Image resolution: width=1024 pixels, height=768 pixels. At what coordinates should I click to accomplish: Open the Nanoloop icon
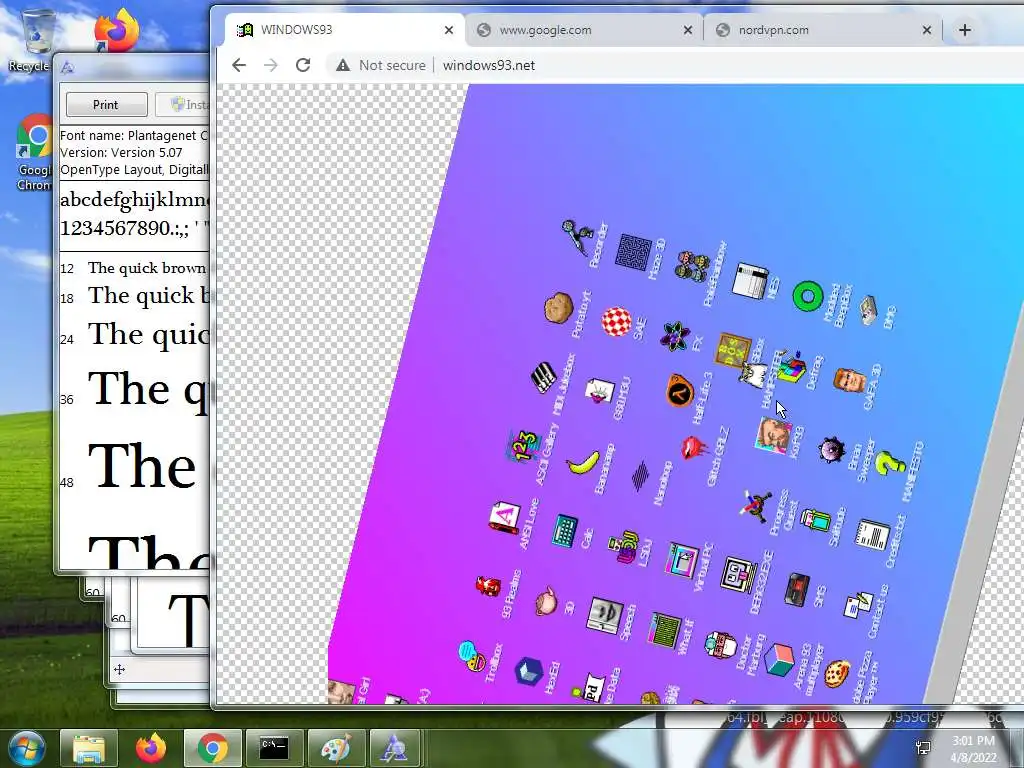click(x=641, y=475)
